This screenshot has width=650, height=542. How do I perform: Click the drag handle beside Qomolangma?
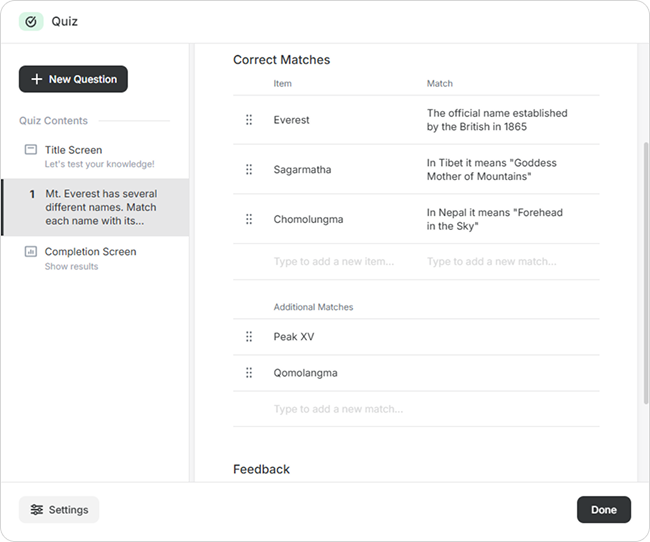pos(249,373)
